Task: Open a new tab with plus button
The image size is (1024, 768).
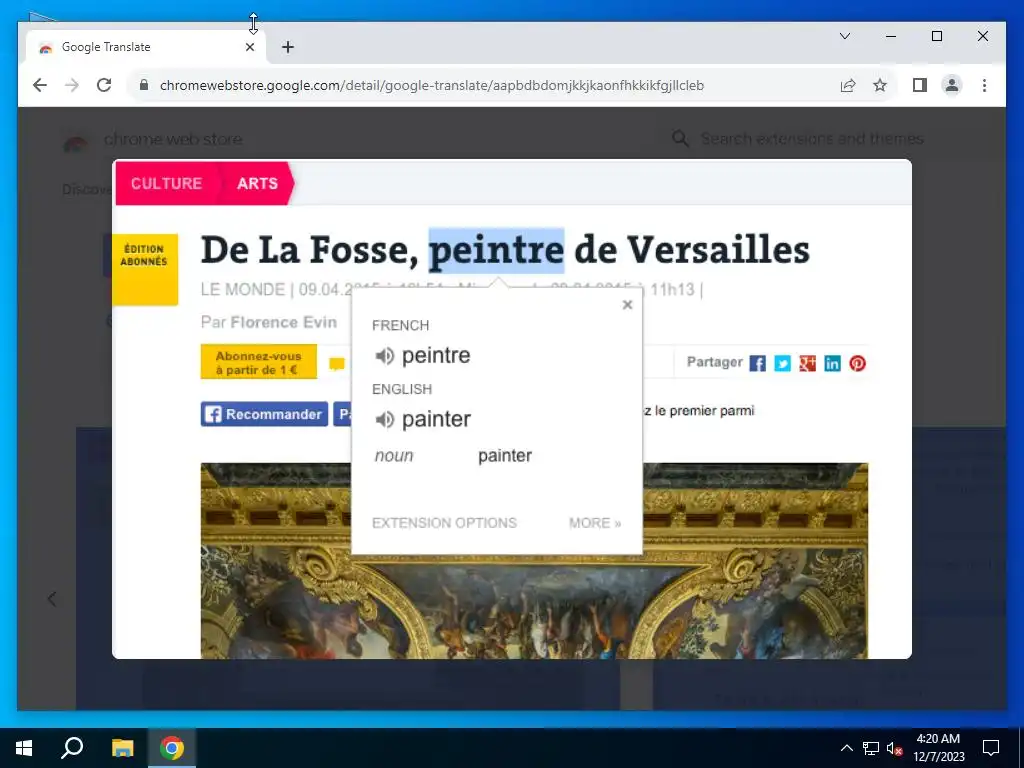Action: [288, 47]
